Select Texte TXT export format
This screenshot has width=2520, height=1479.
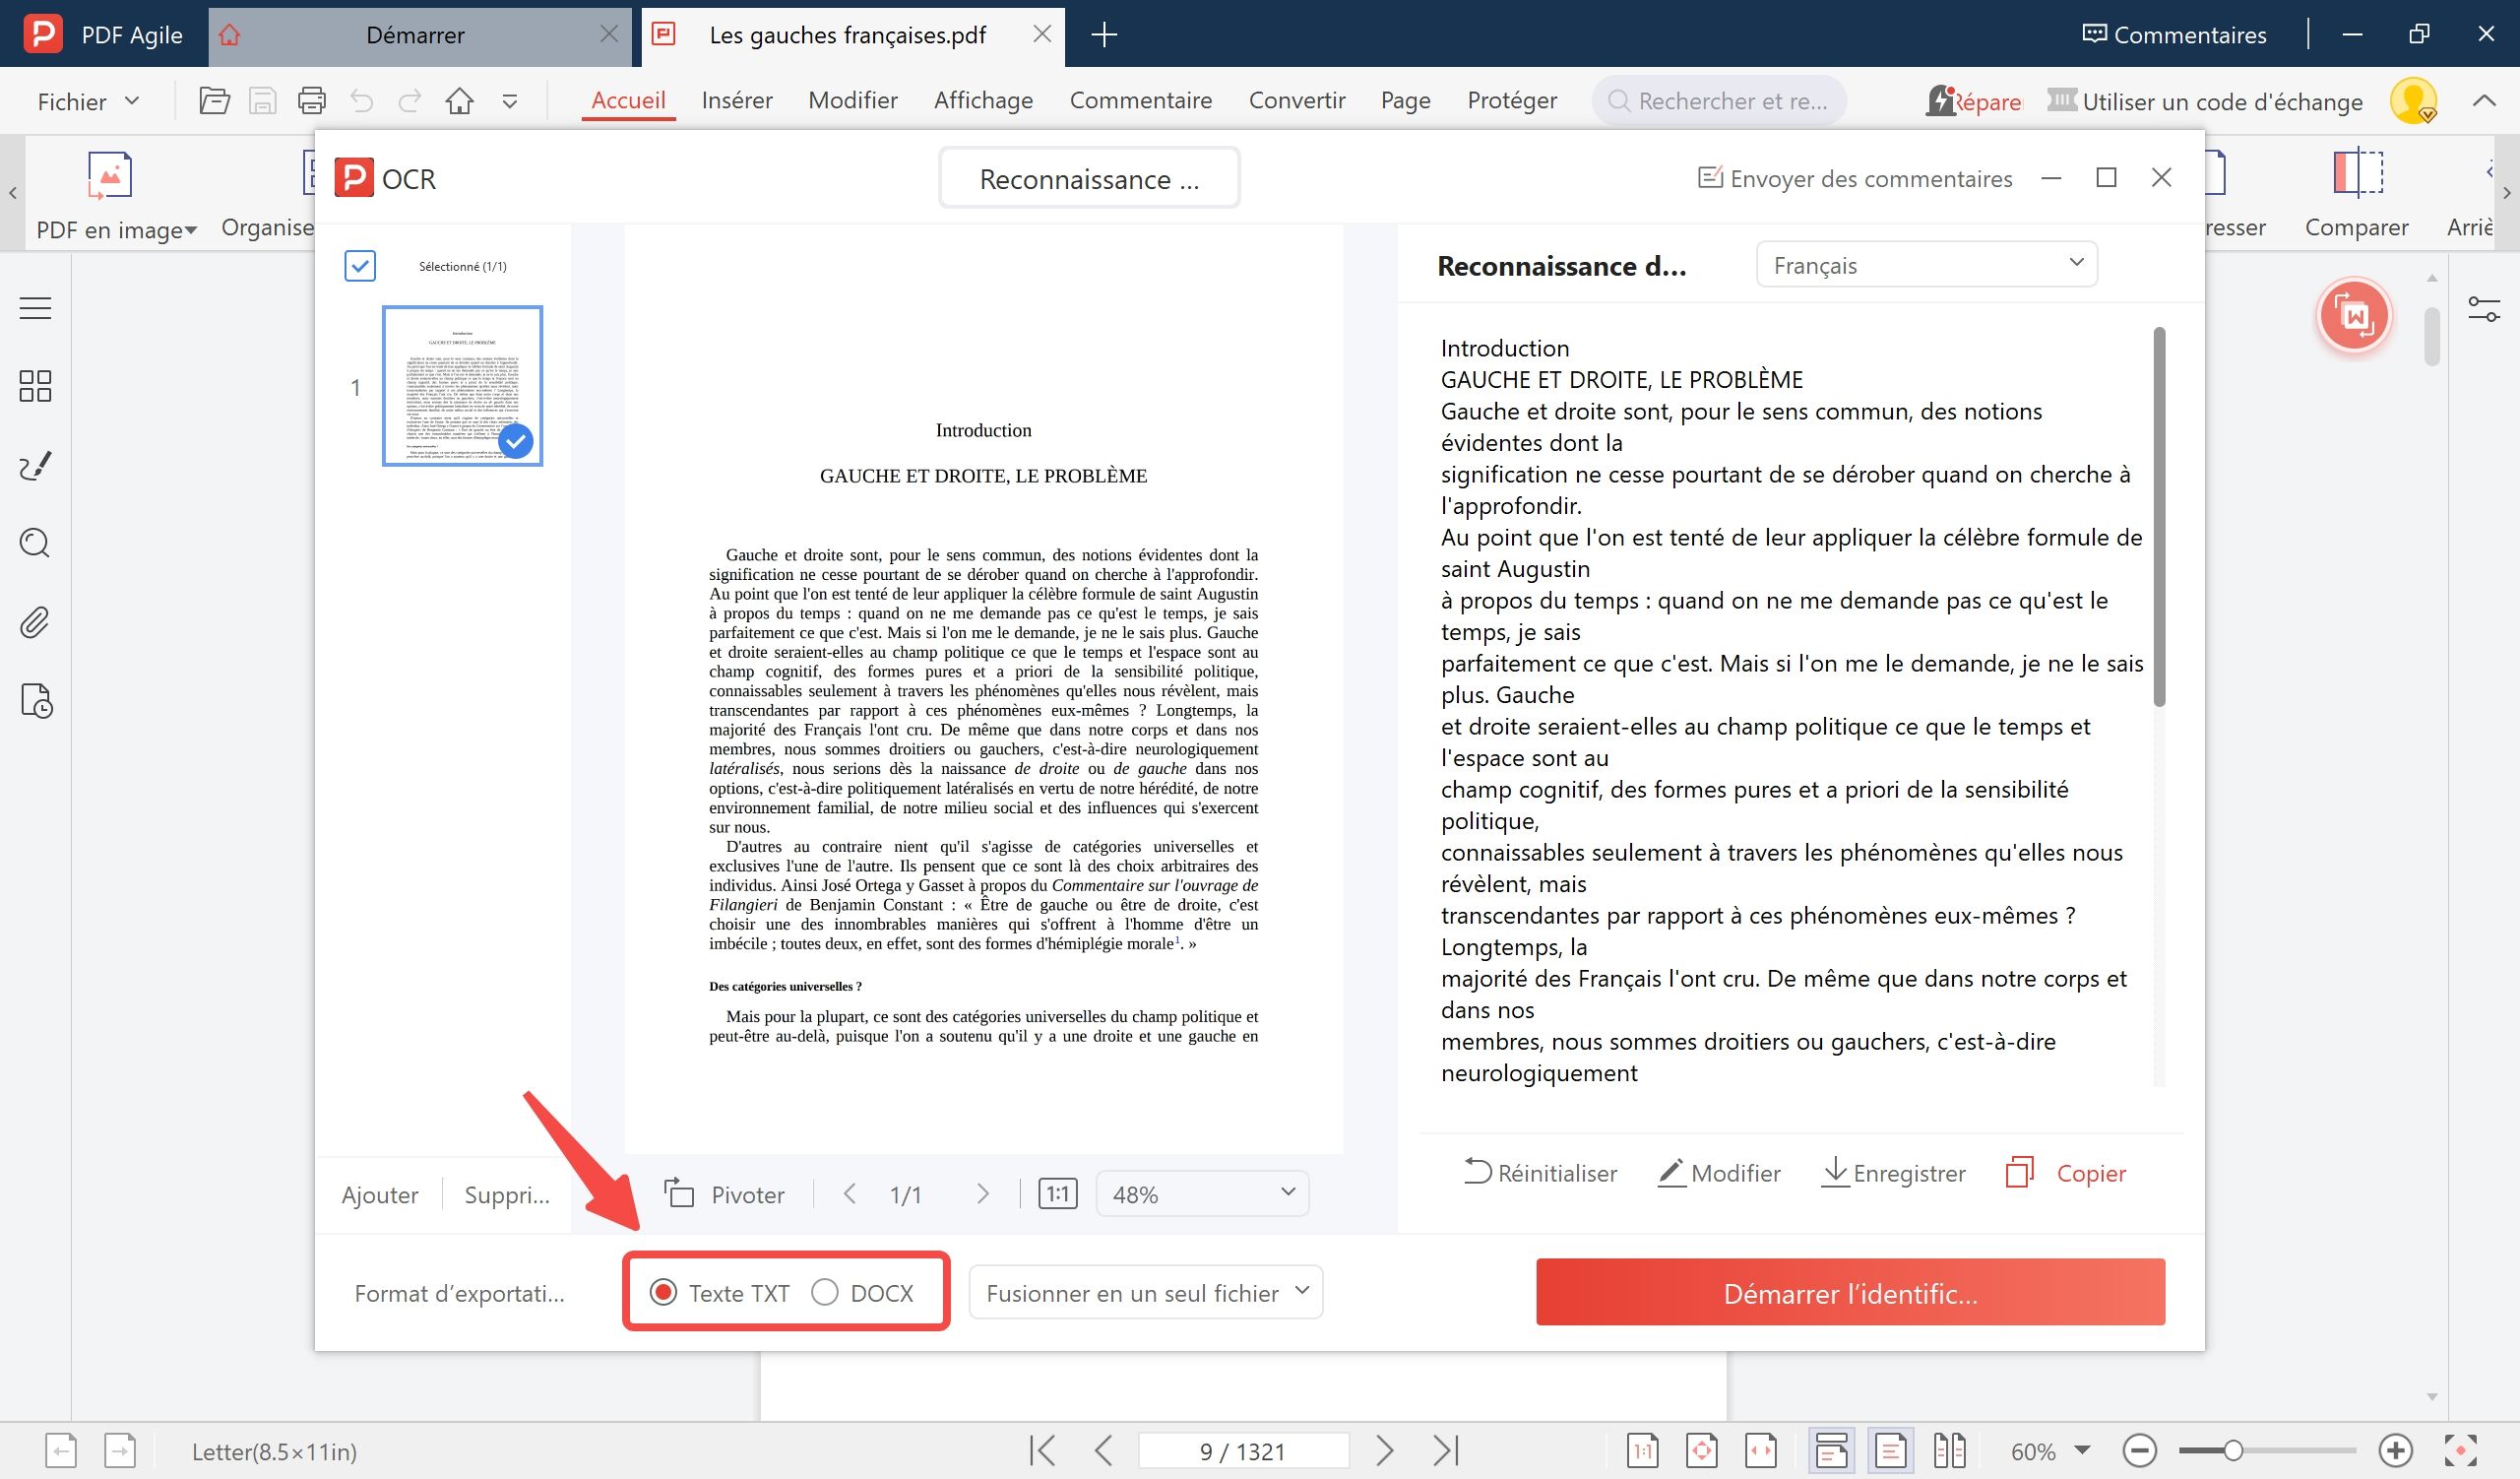(720, 1293)
